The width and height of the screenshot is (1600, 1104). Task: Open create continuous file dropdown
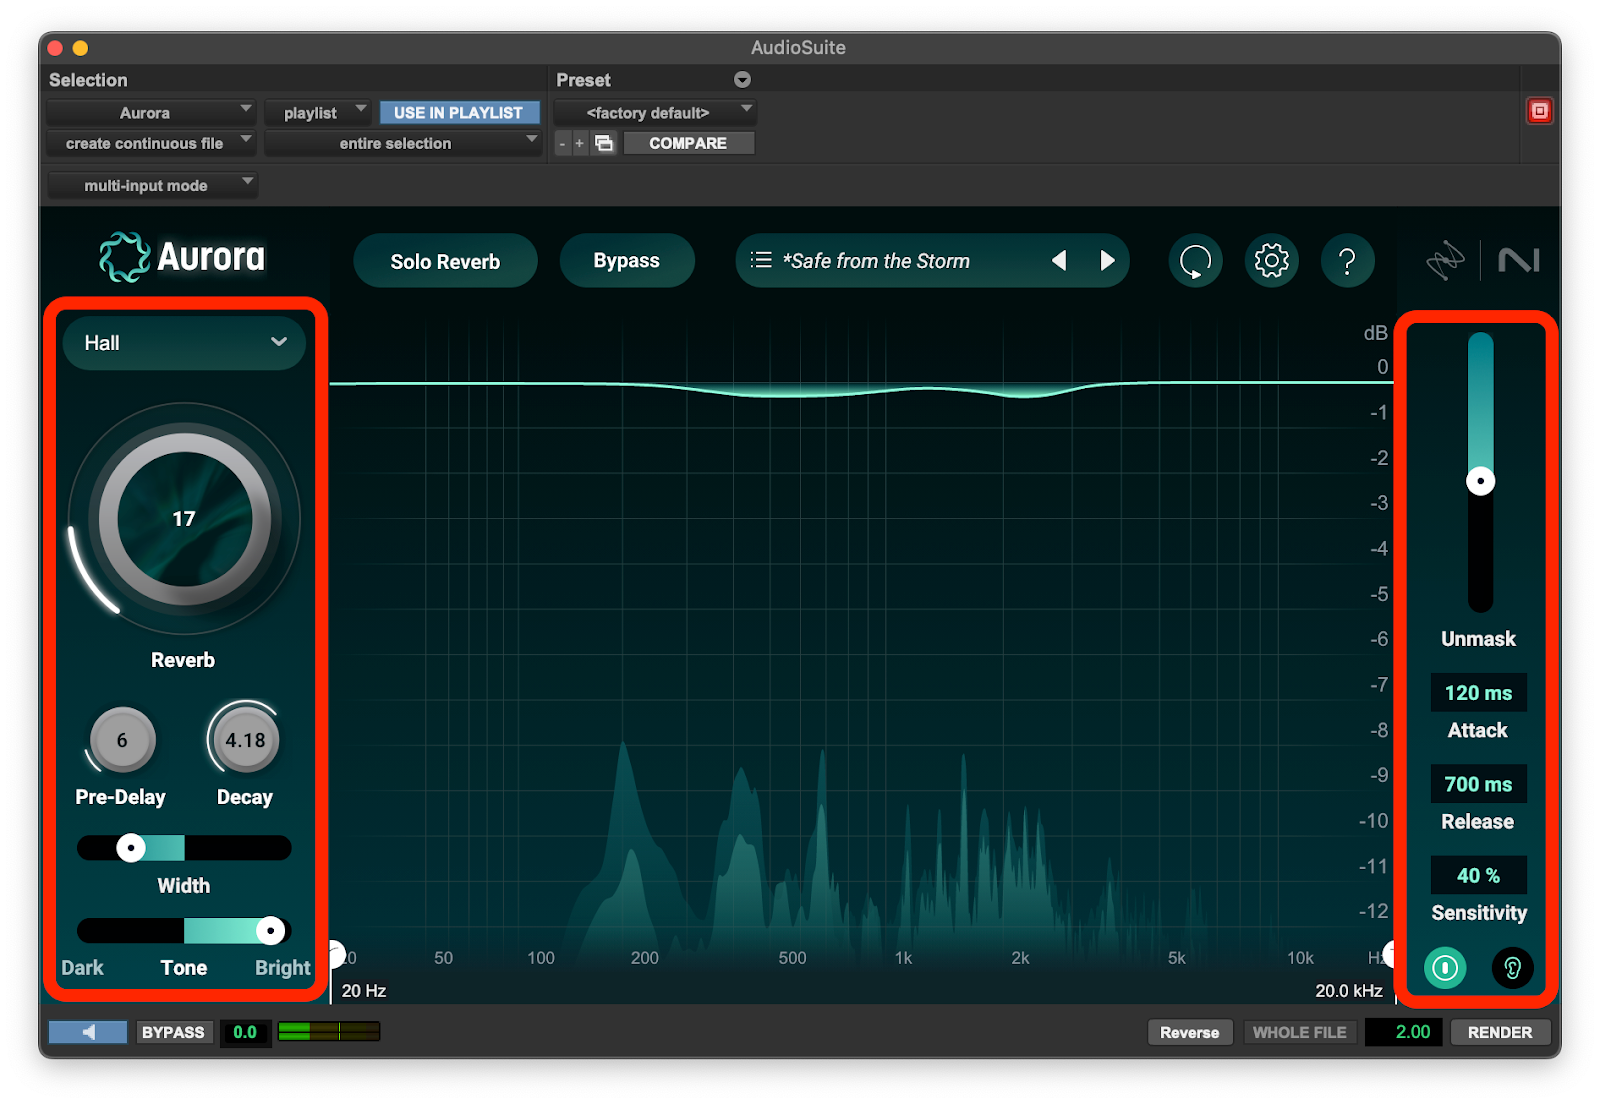(151, 143)
